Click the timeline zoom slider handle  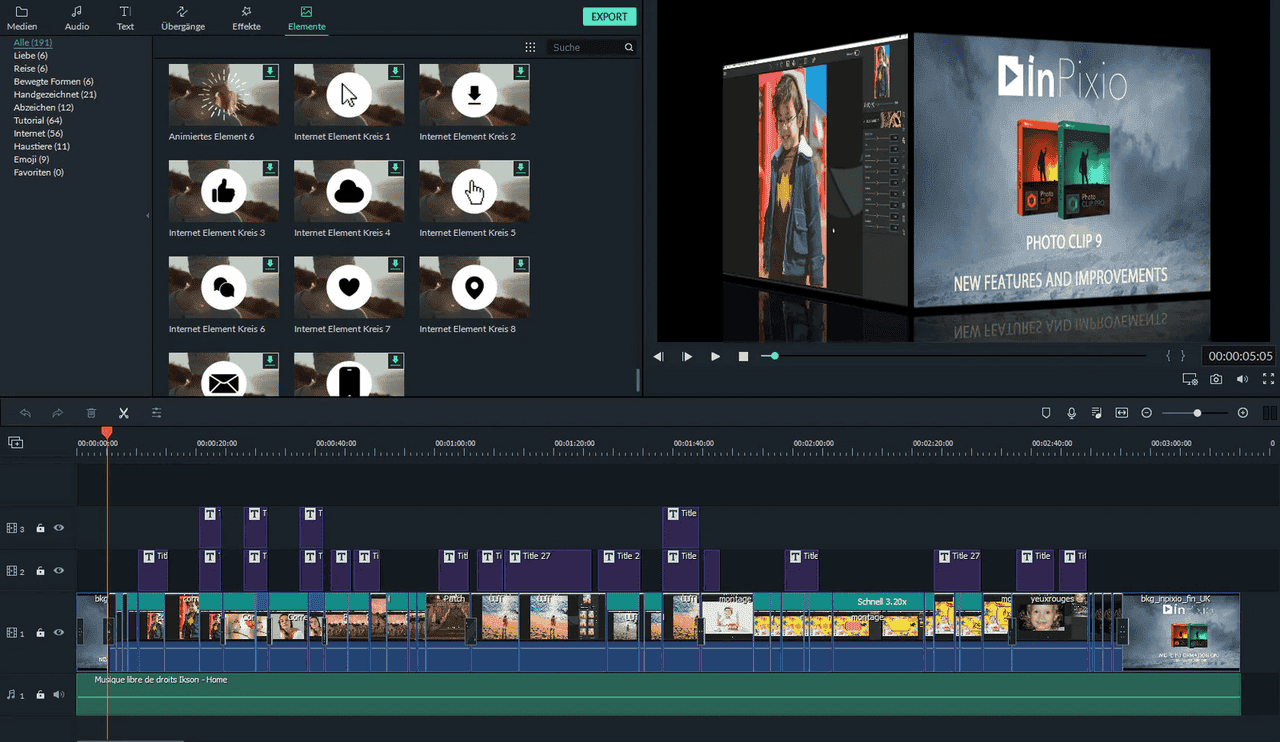tap(1197, 413)
